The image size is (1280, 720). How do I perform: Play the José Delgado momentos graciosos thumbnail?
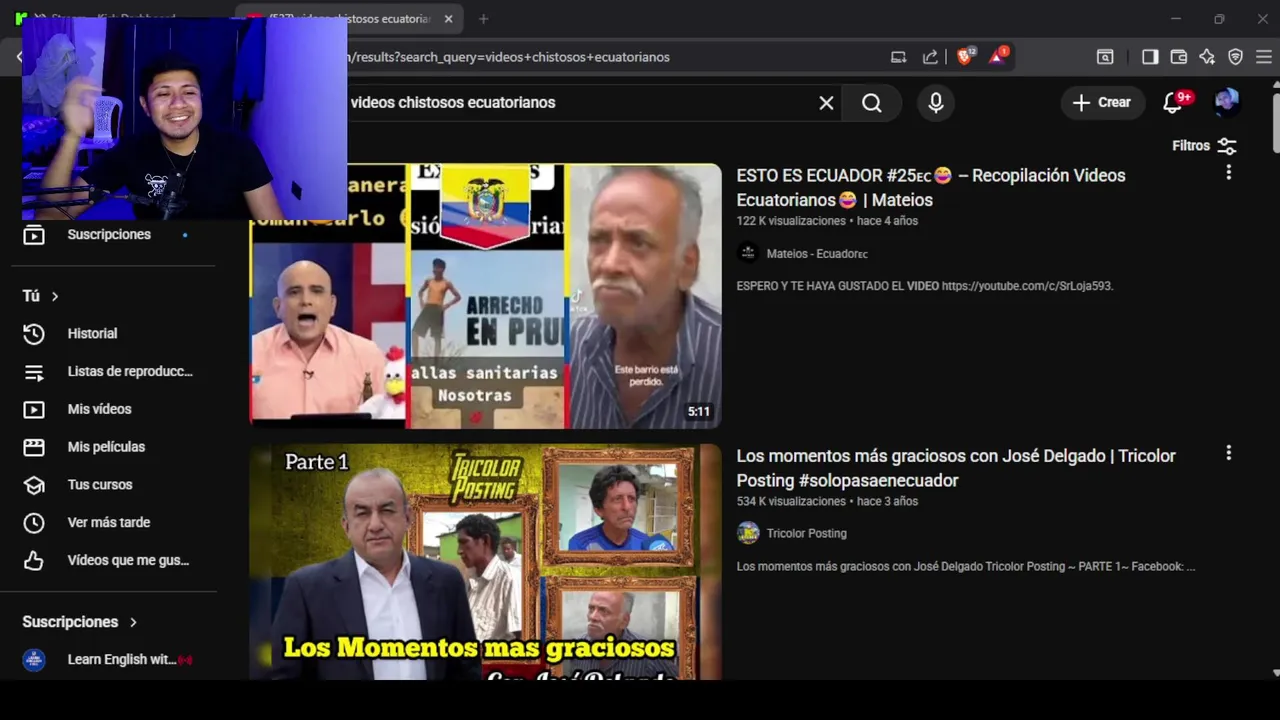[x=485, y=563]
